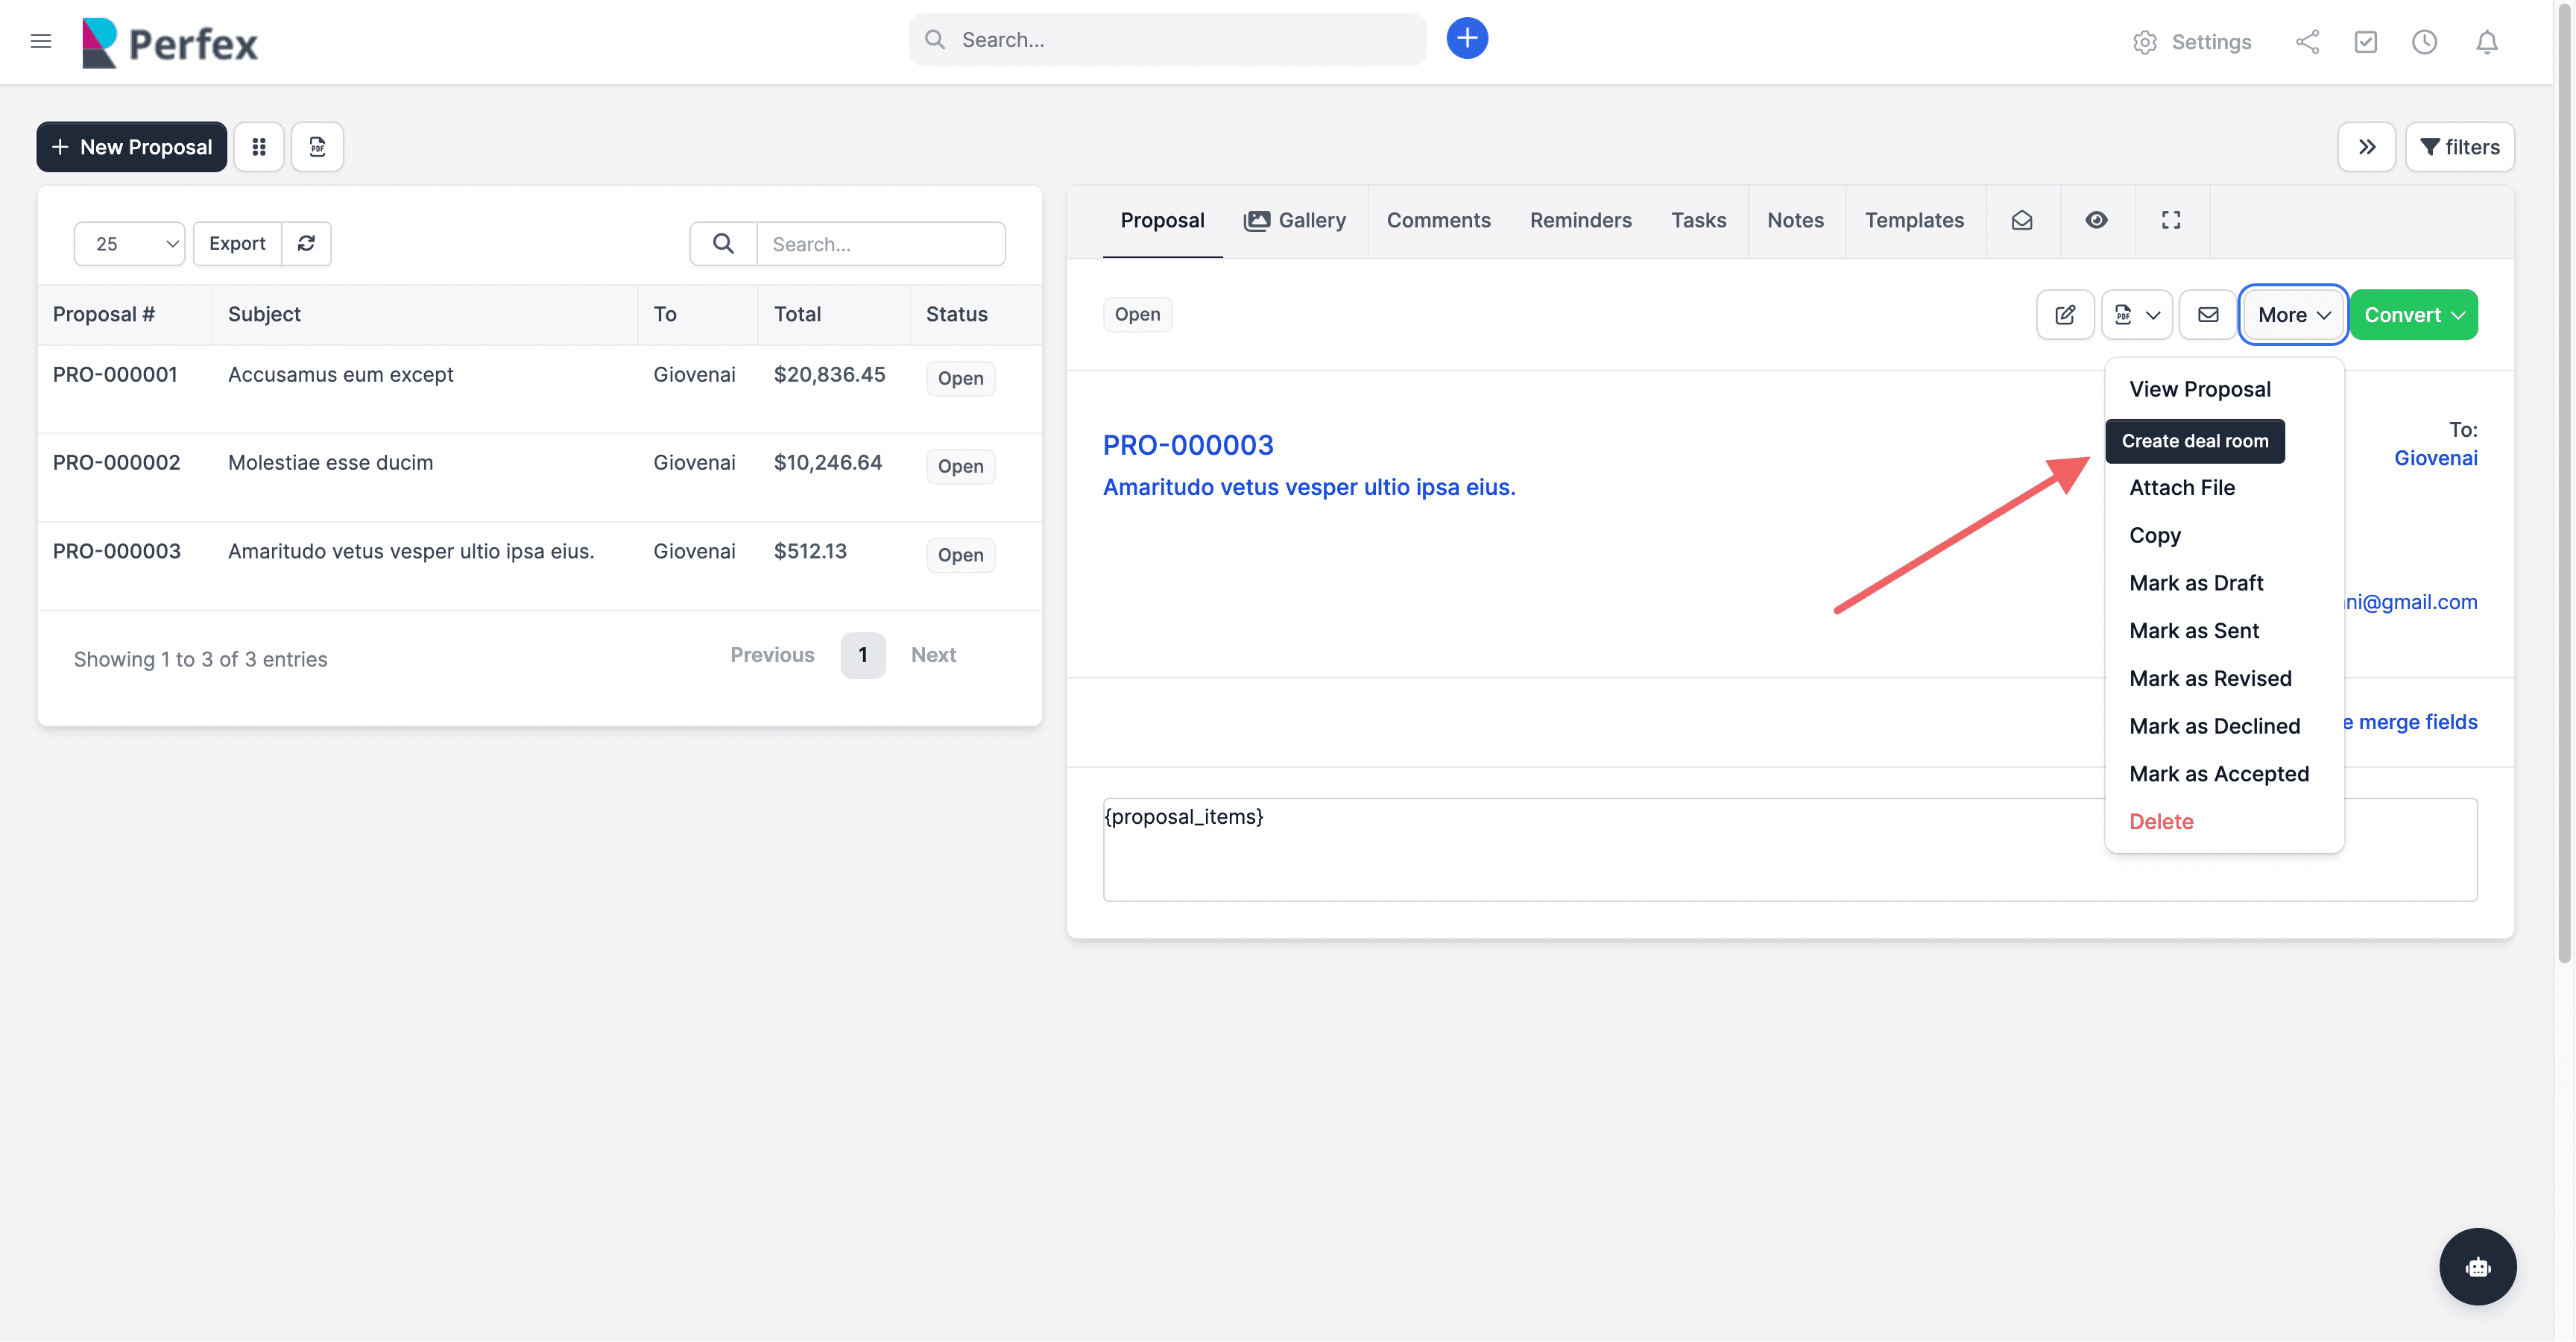This screenshot has width=2576, height=1342.
Task: Switch to the Gallery tab
Action: point(1295,221)
